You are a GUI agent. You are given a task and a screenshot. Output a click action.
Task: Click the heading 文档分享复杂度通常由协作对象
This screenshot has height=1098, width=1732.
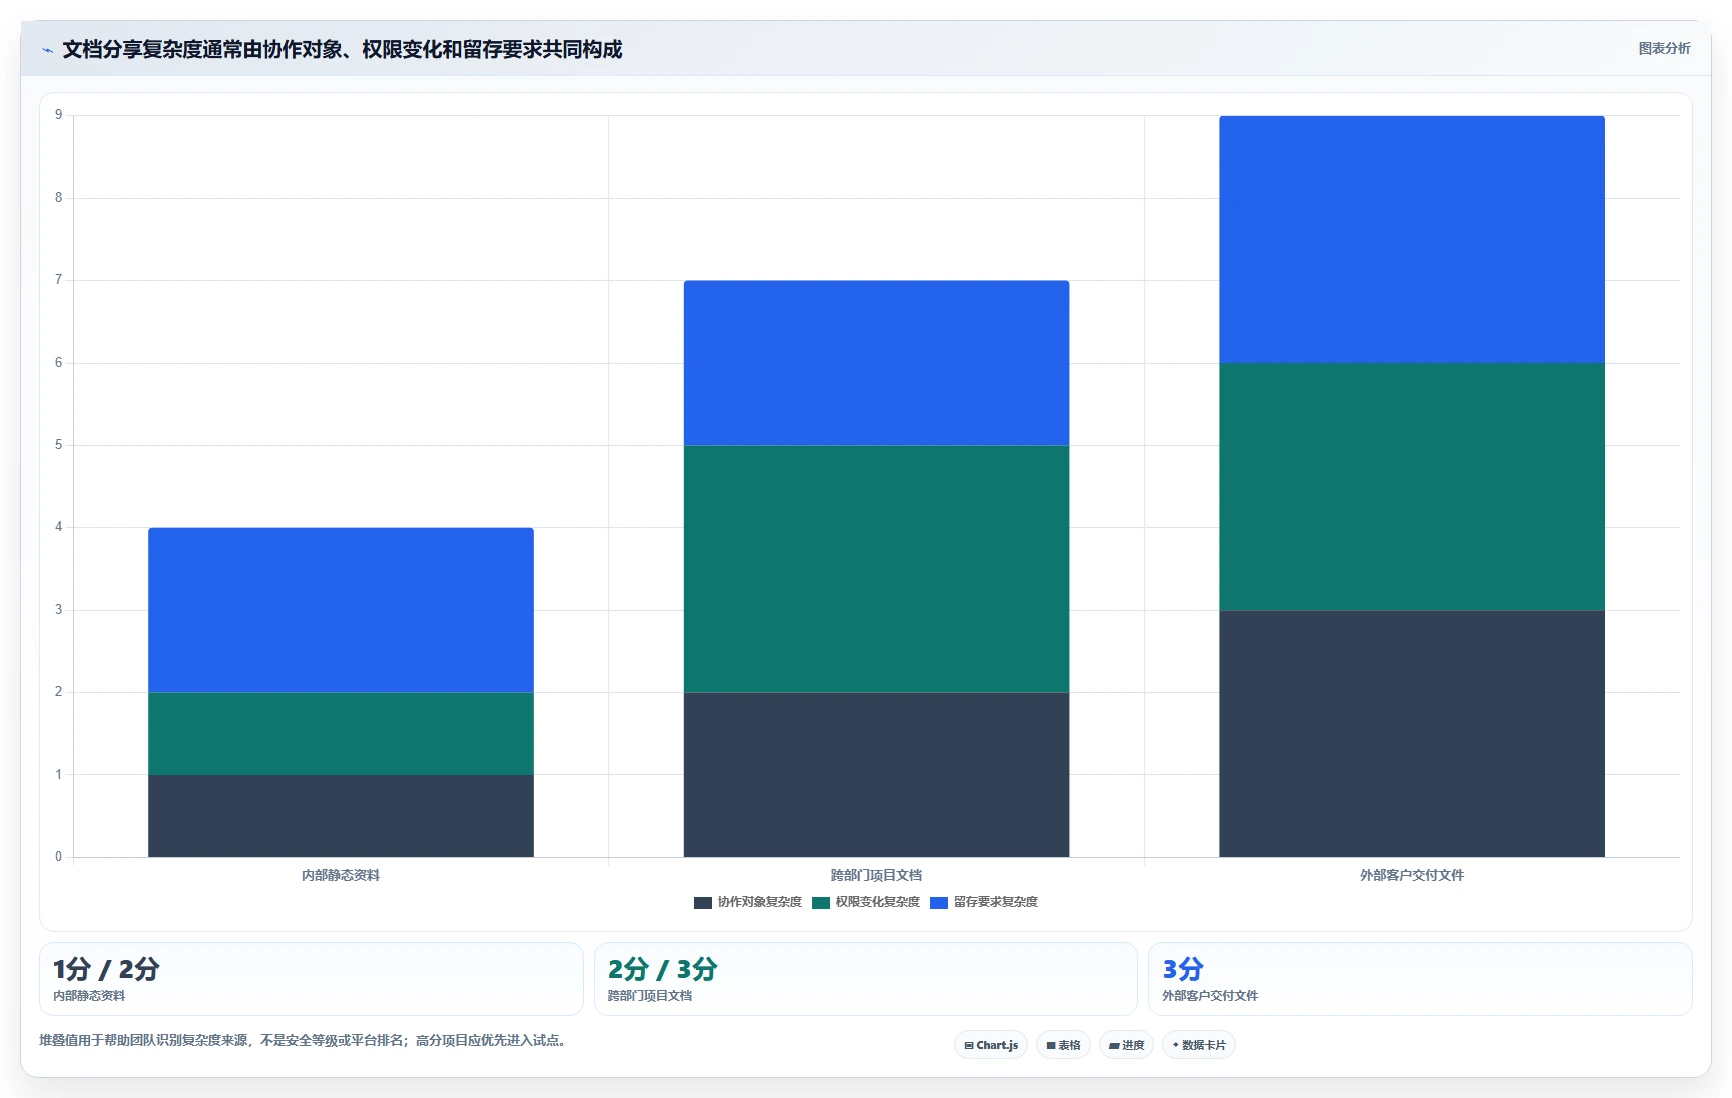click(342, 49)
